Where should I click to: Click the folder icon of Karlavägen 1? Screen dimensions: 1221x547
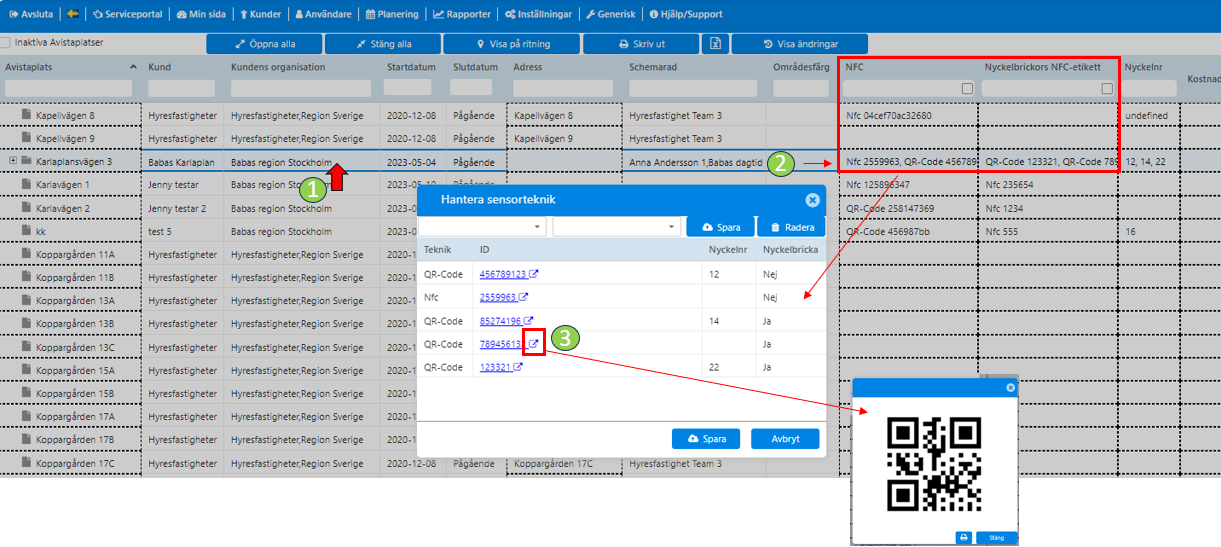pos(28,185)
